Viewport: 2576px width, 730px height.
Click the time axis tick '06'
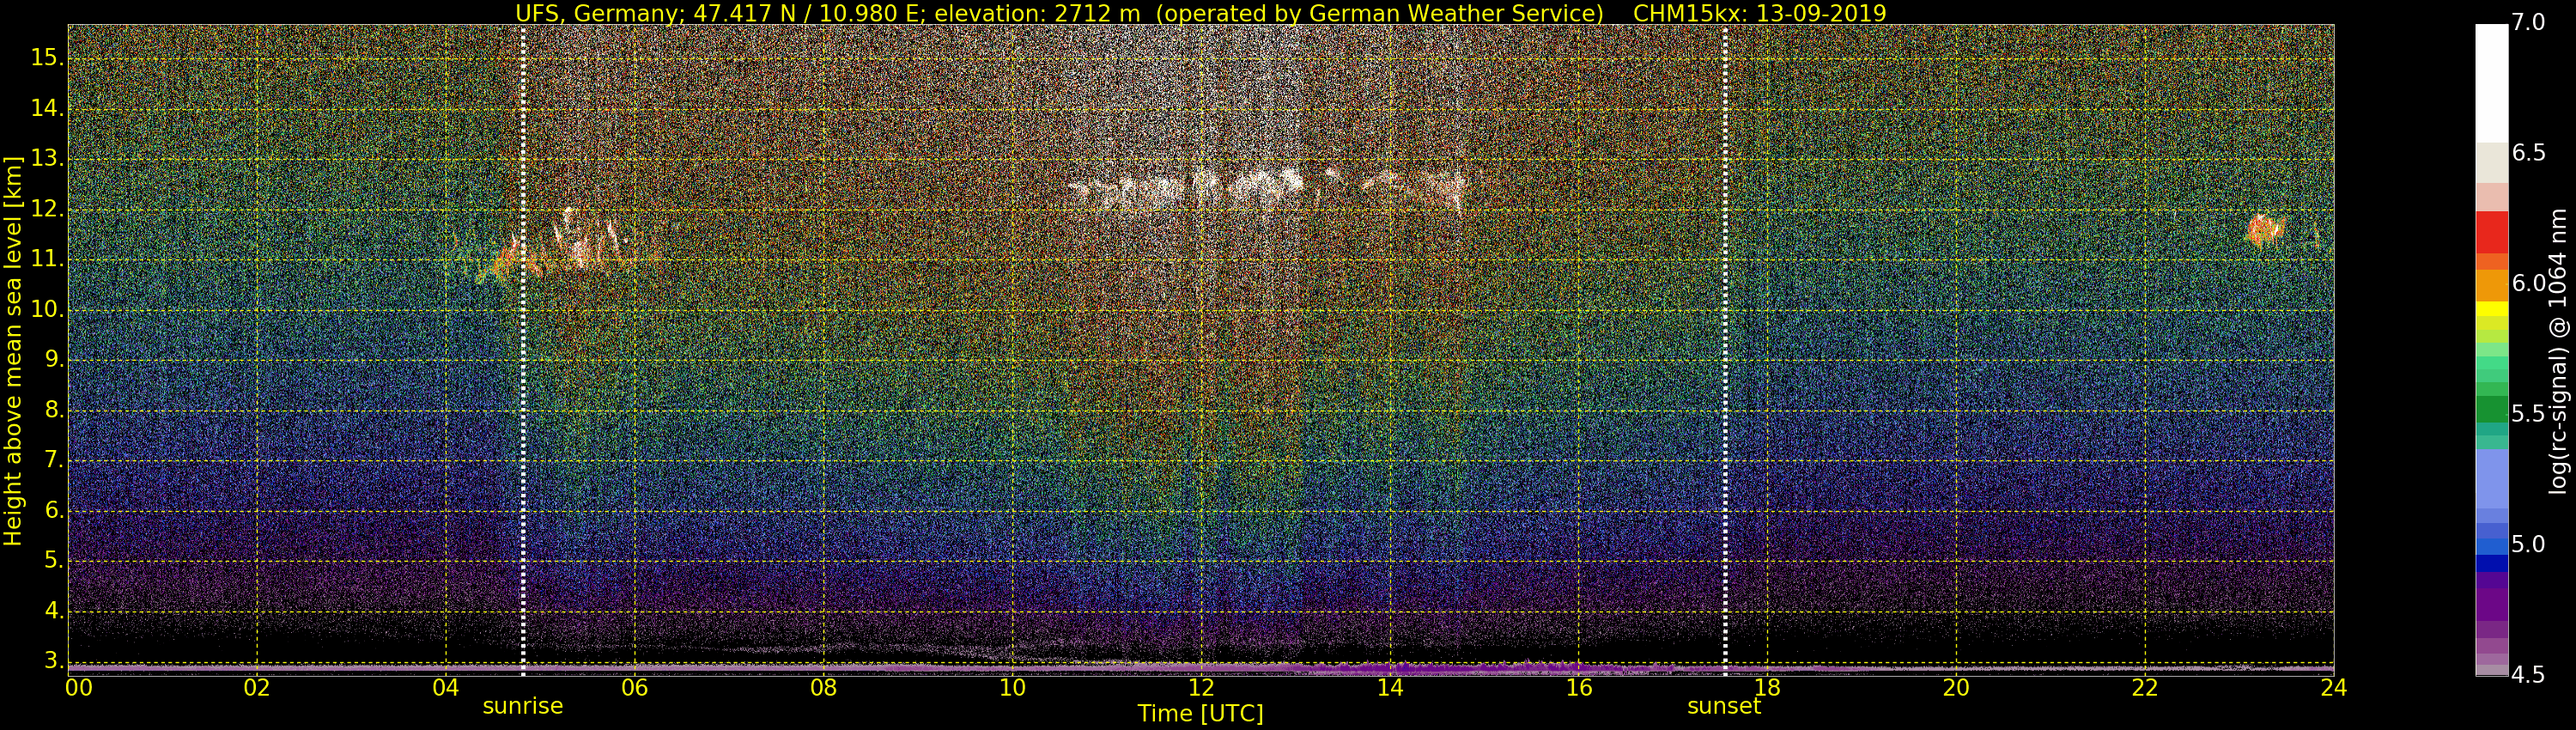point(635,688)
